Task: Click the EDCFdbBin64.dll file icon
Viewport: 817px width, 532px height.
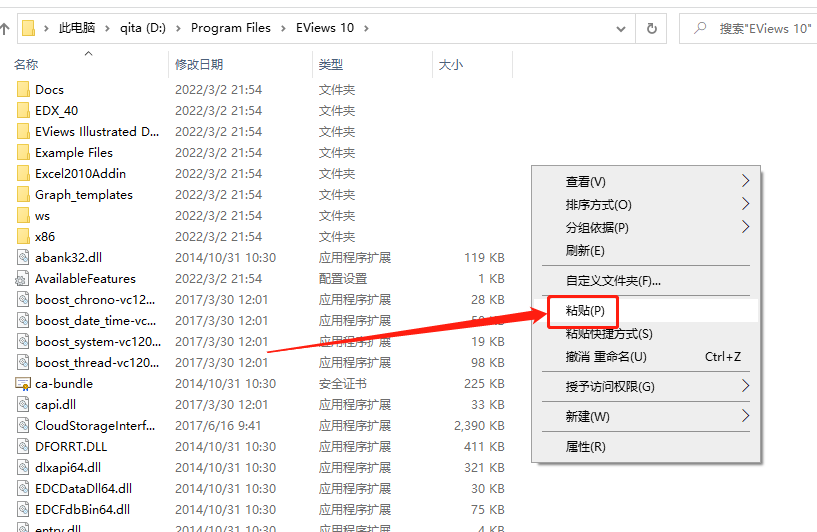Action: [23, 510]
